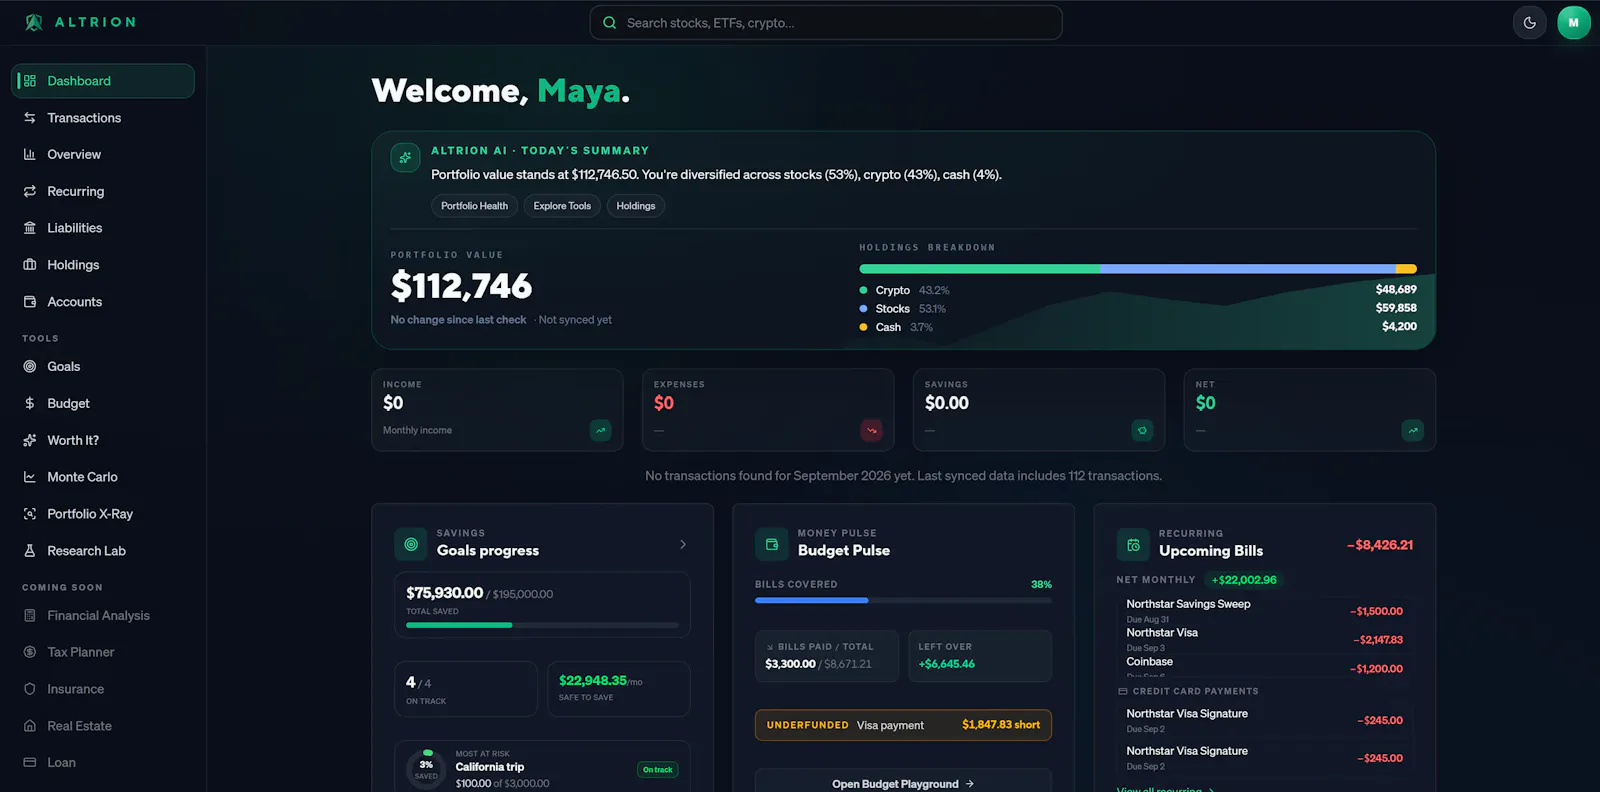Click the Budget Pulse wallet icon

(771, 545)
